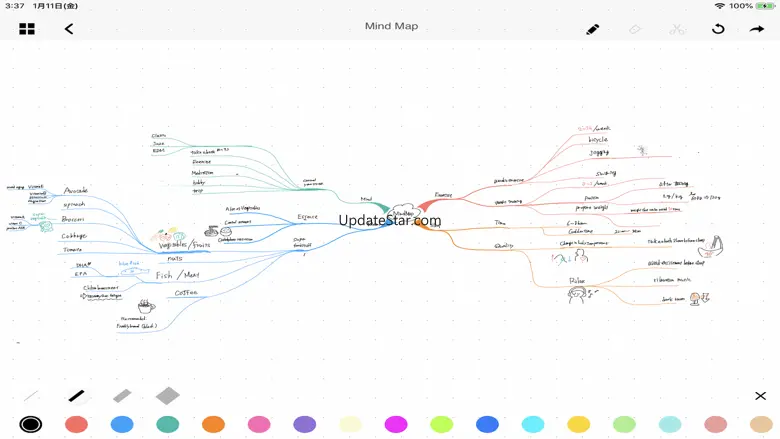The image size is (780, 439).
Task: Go back with the left chevron
Action: click(69, 29)
